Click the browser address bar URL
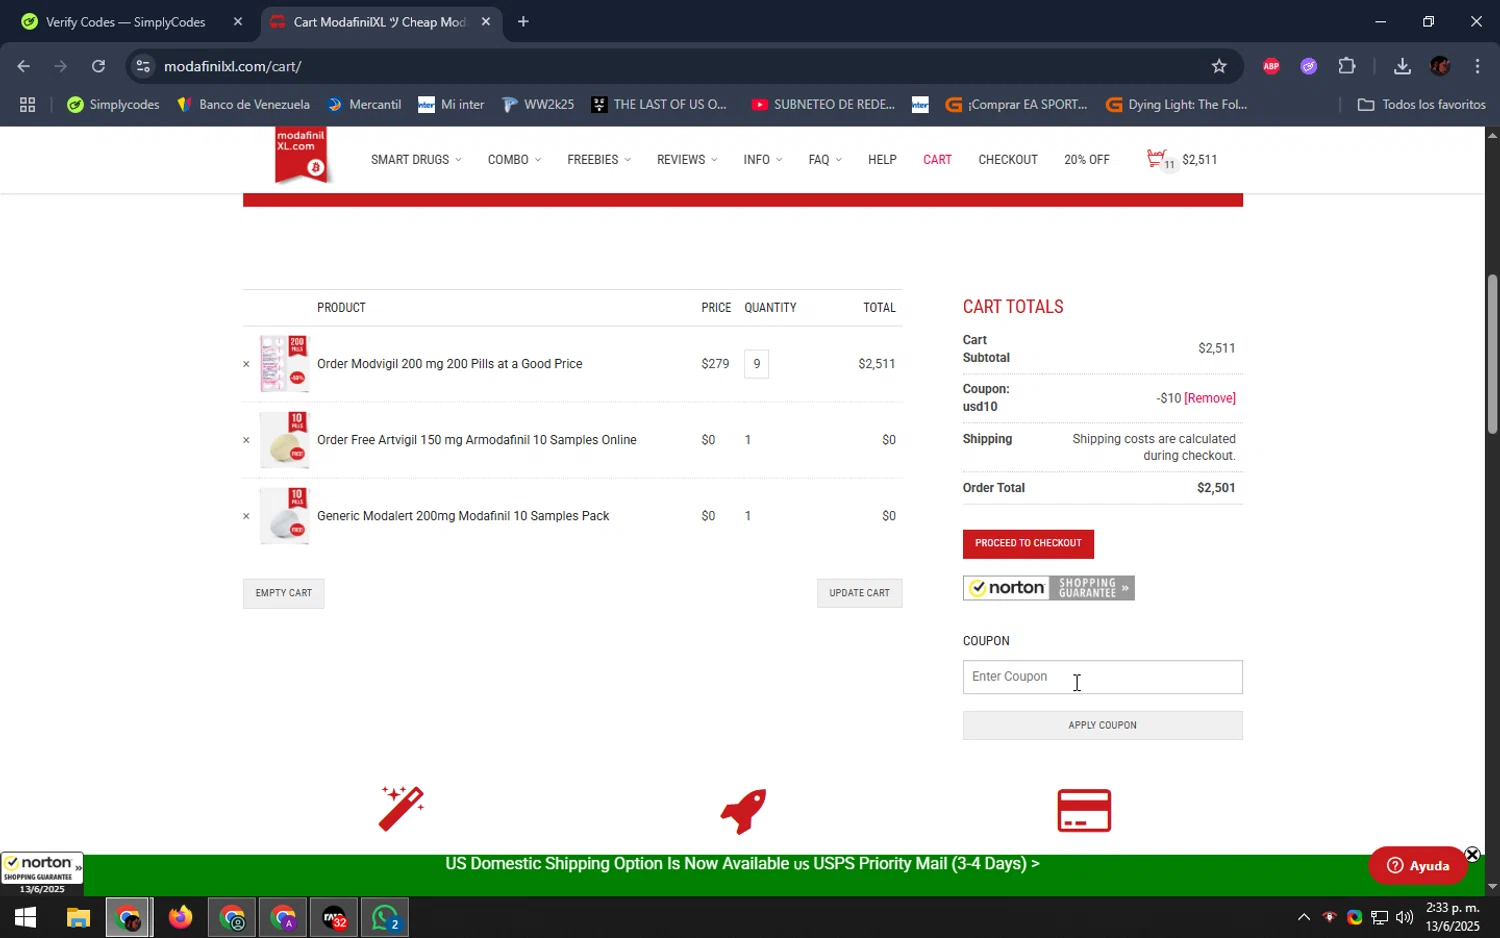The image size is (1500, 938). 233,66
